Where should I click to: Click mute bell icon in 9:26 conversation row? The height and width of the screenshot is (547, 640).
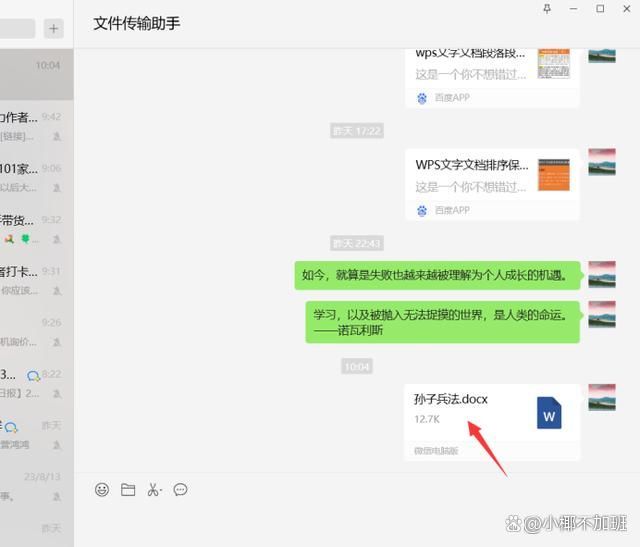57,342
